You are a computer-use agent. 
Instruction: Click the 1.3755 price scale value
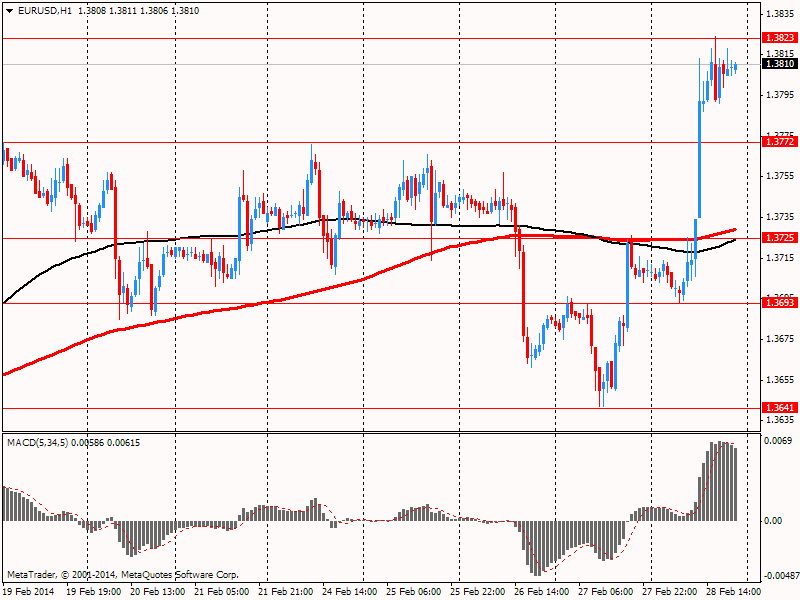[x=781, y=176]
